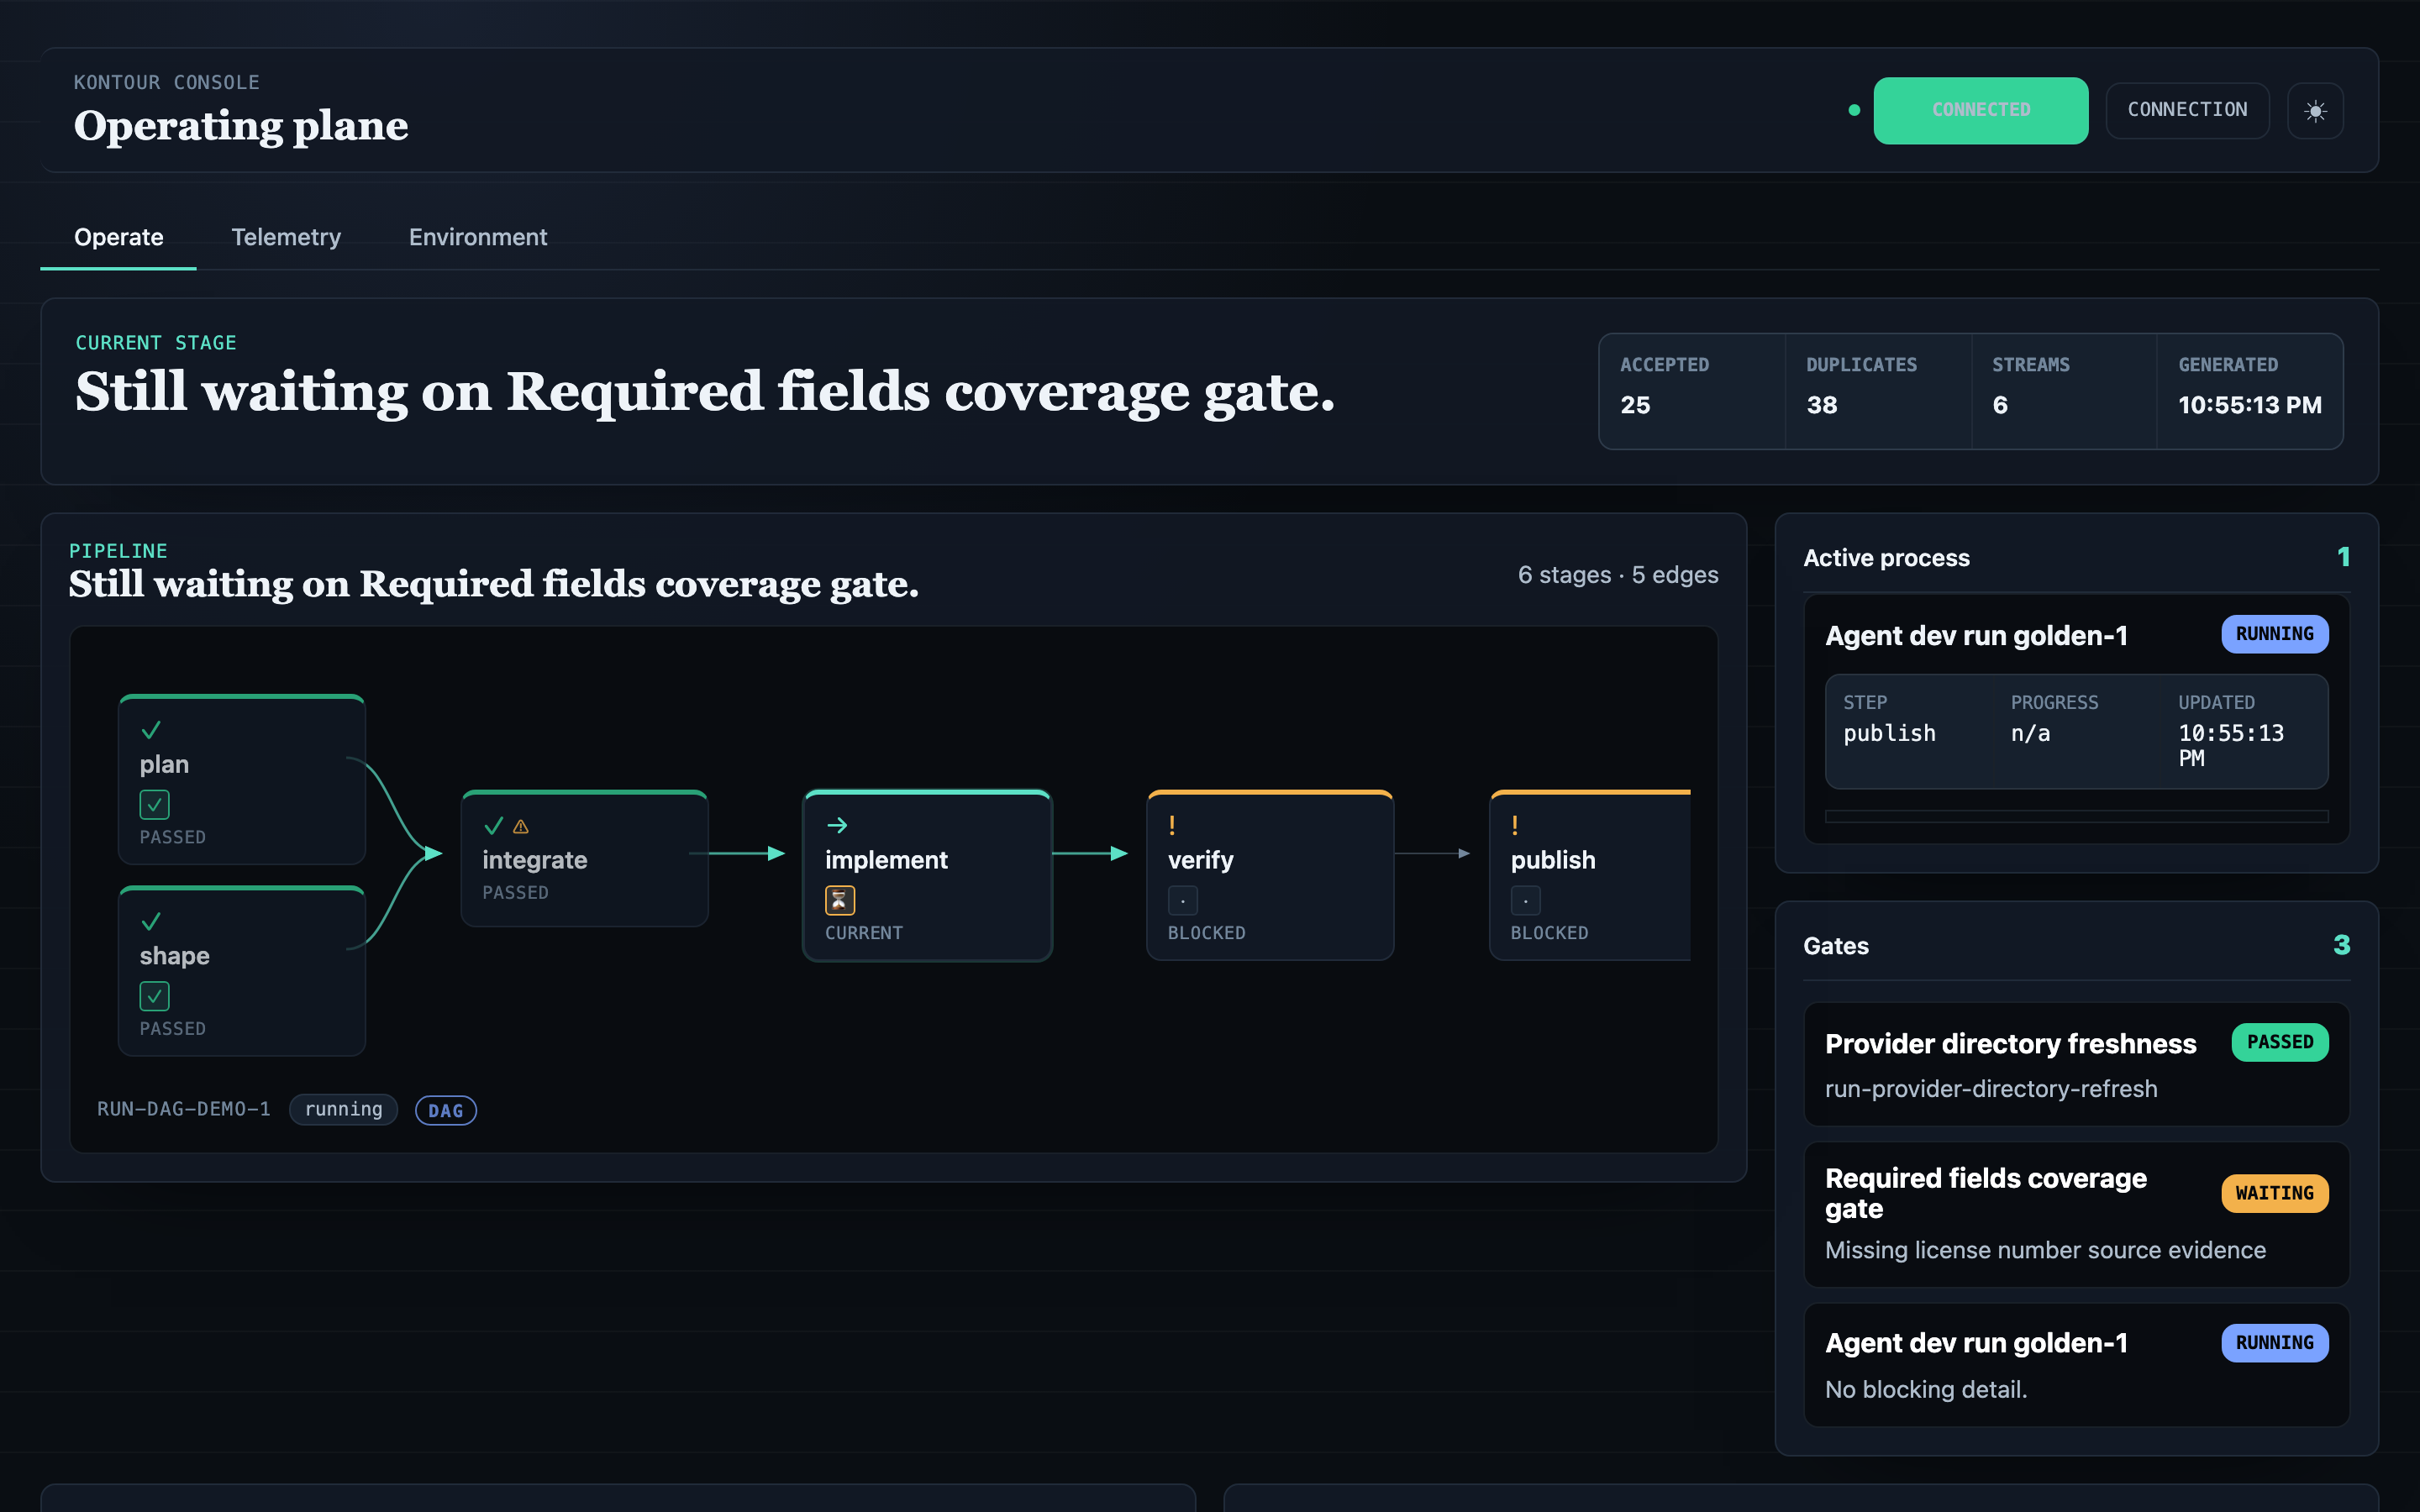Click the RUNNING badge in Active process

[2274, 634]
